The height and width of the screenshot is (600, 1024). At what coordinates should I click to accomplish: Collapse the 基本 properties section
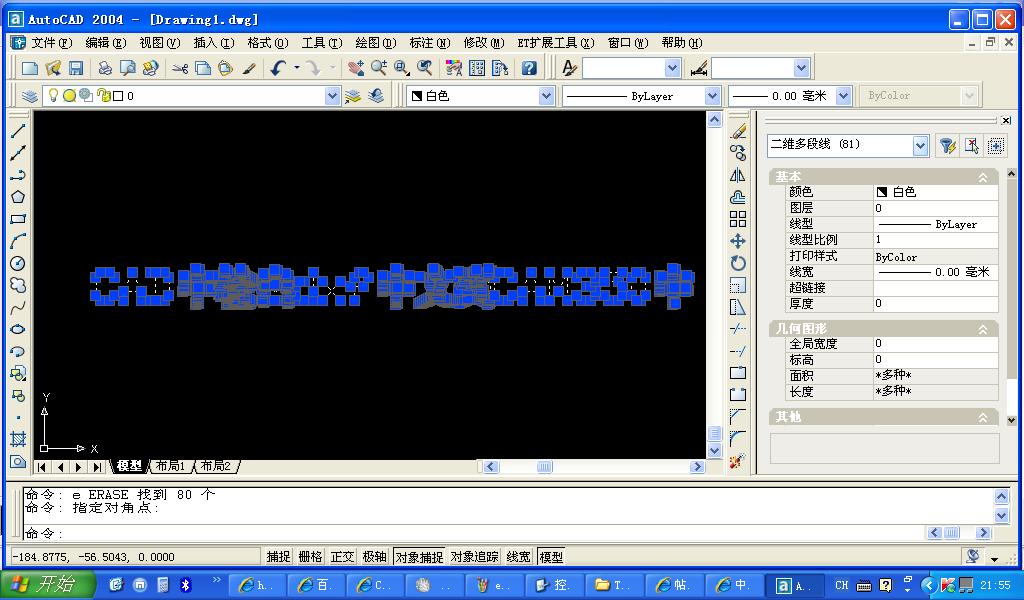click(983, 177)
